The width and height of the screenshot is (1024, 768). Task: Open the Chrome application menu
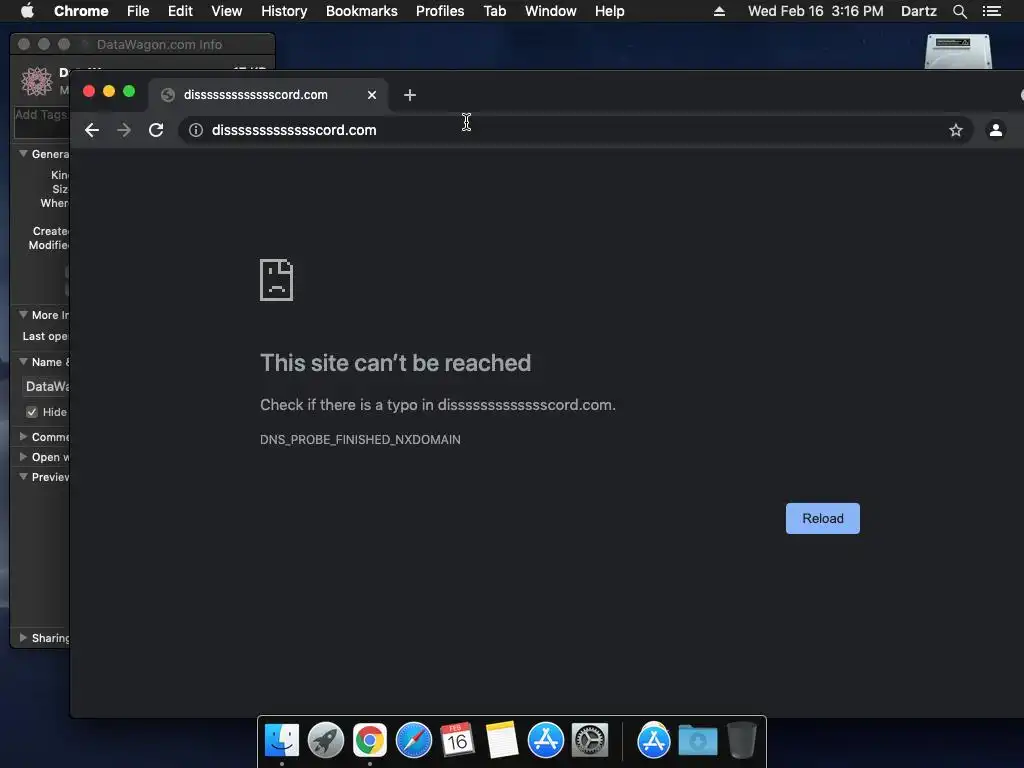[x=81, y=11]
